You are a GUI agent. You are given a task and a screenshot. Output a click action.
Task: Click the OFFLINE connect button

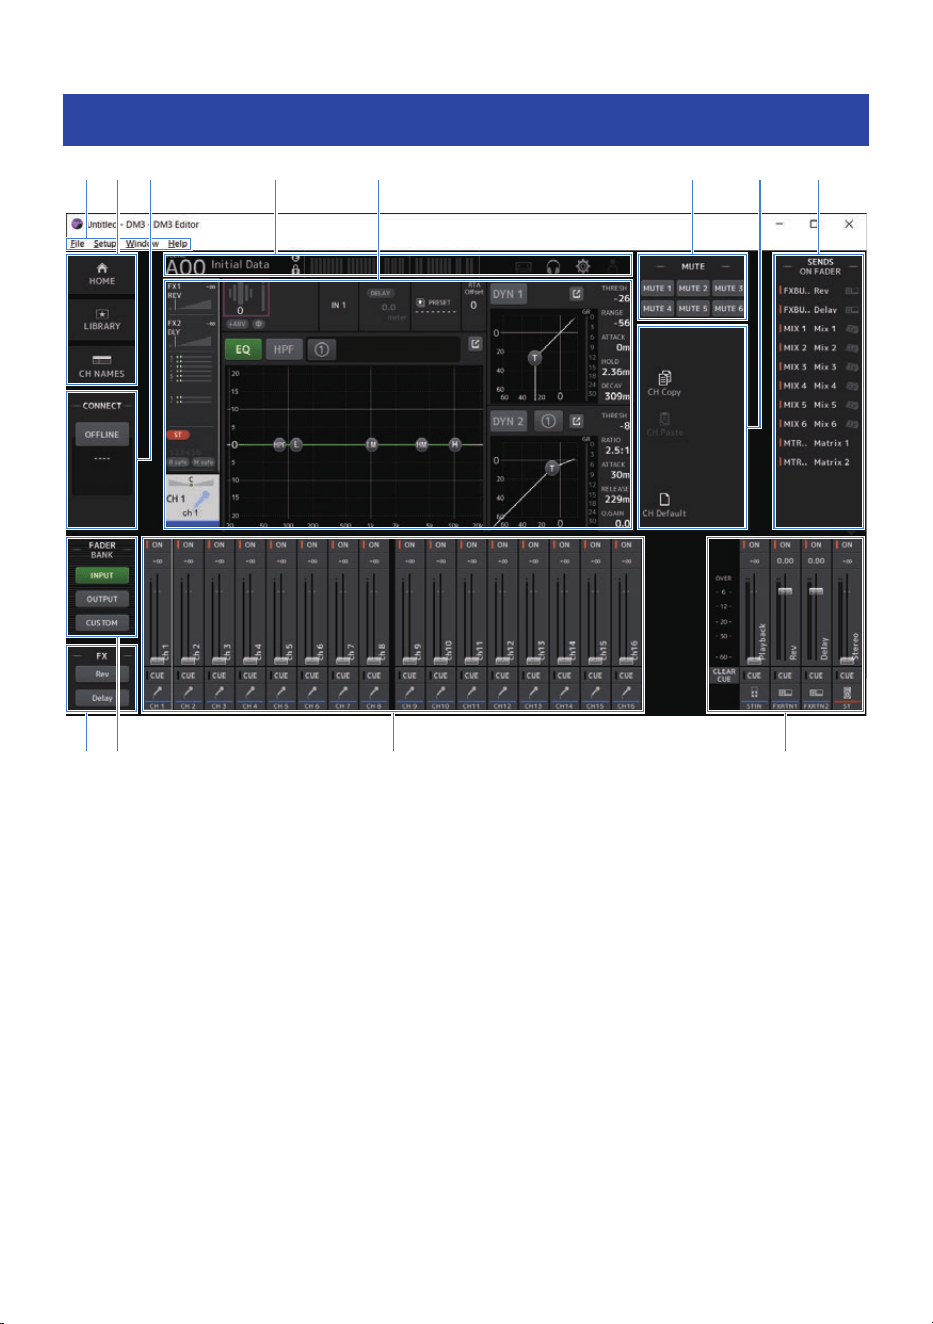(102, 435)
